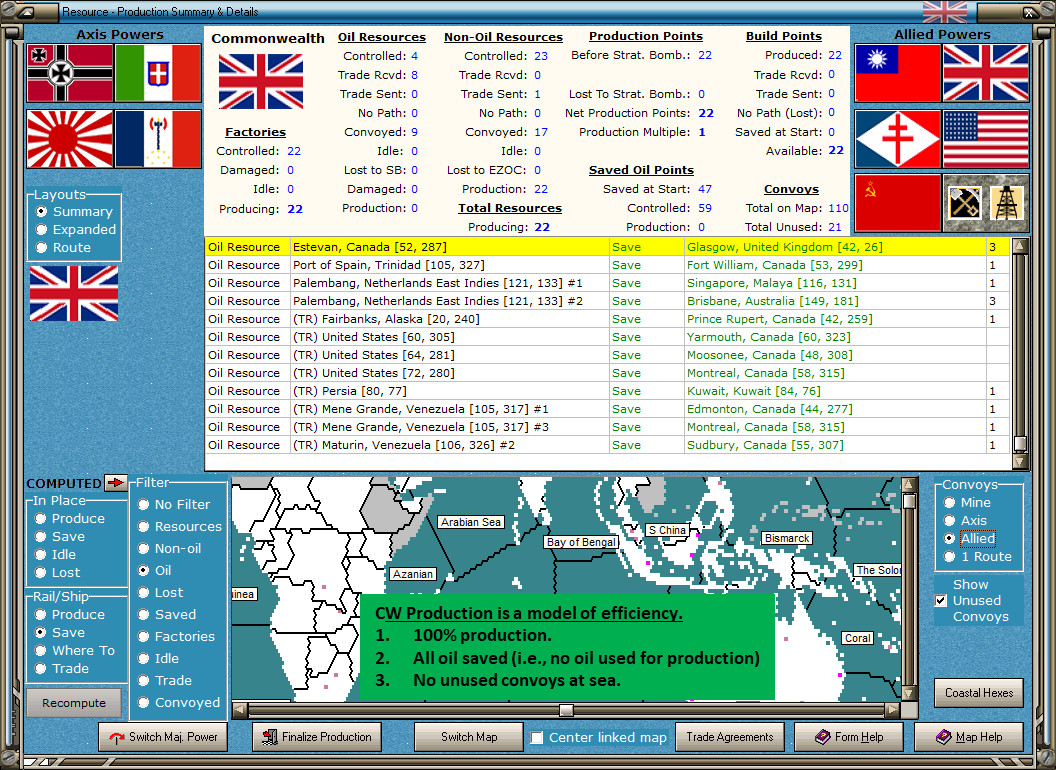
Task: Enable Center linked map checkbox
Action: point(537,738)
